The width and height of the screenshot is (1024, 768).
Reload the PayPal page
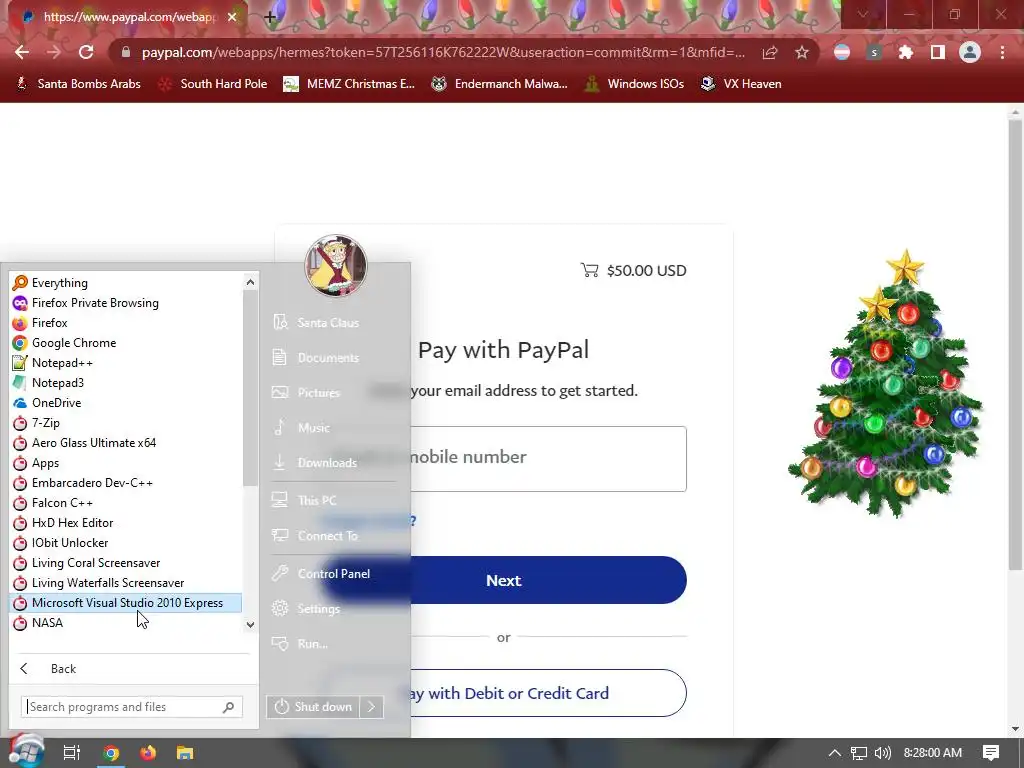86,52
